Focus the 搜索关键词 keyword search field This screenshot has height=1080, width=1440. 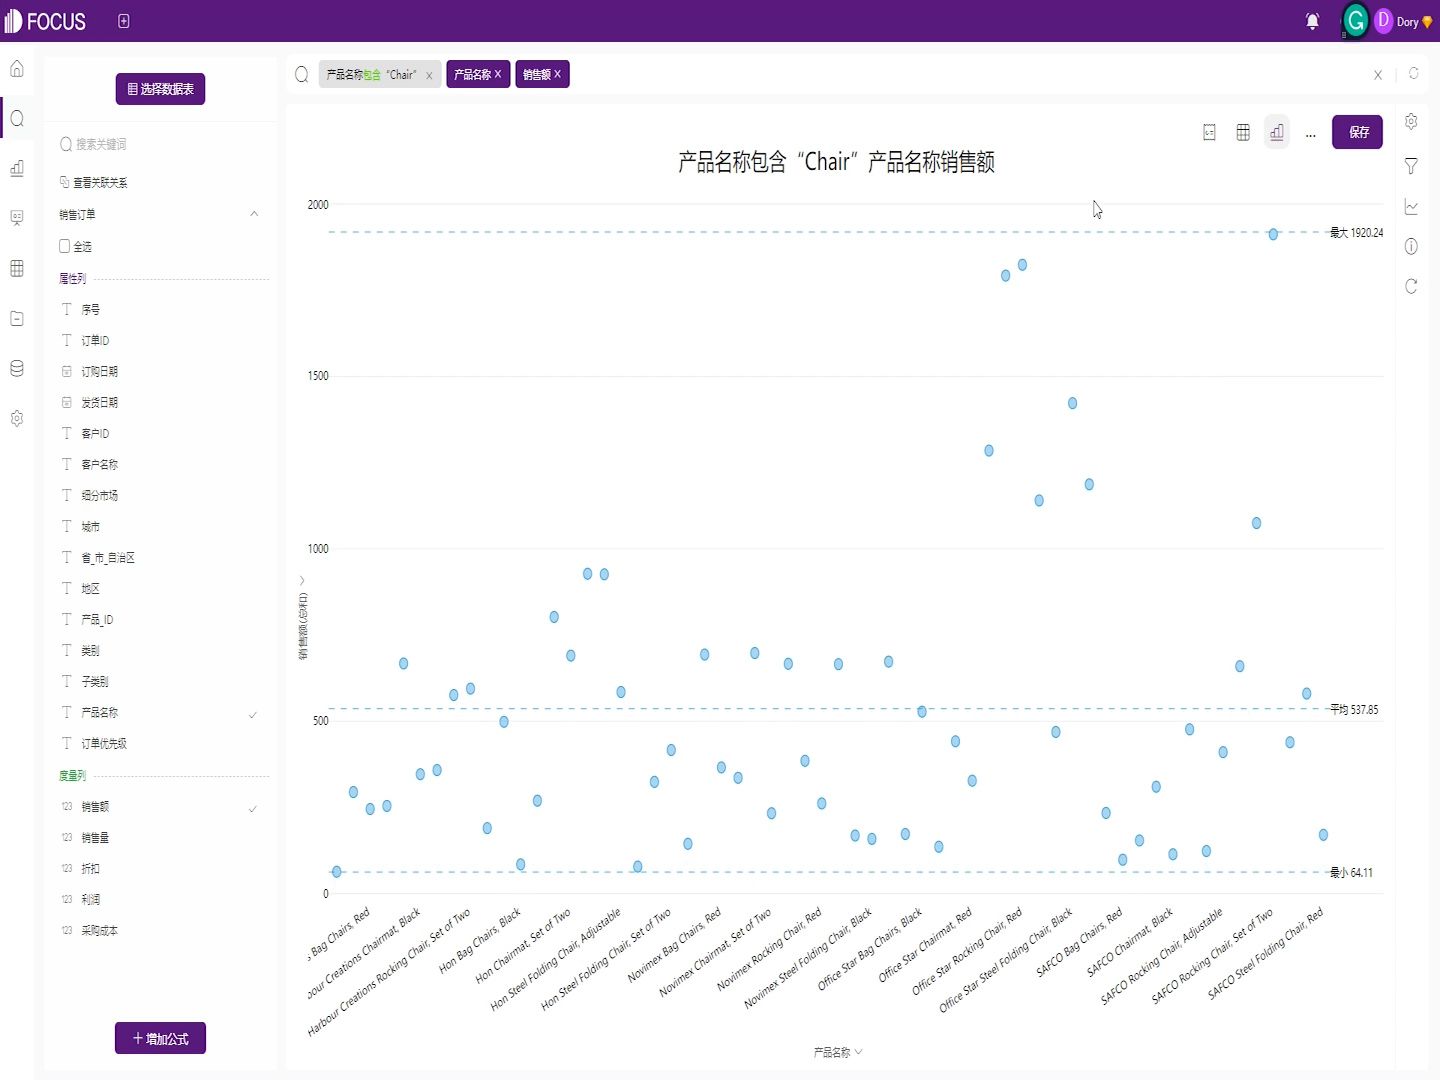pos(160,145)
